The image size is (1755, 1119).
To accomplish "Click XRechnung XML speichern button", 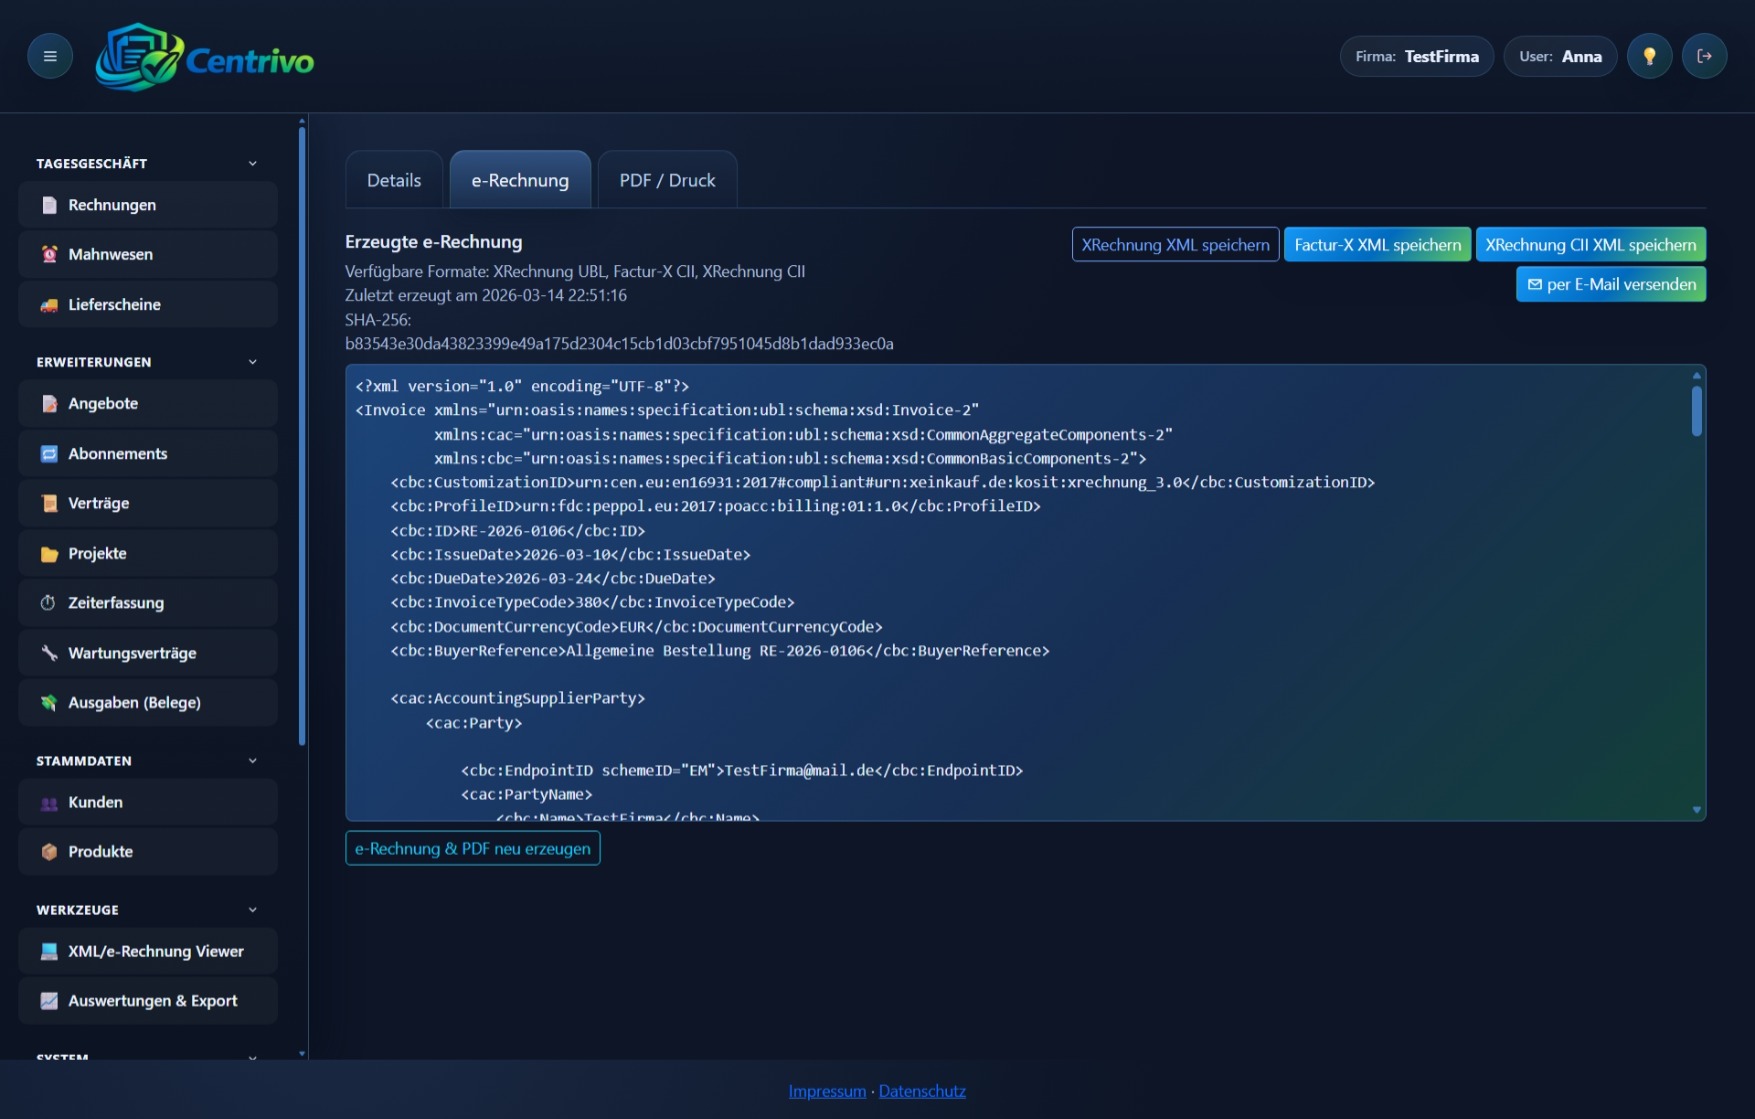I will click(x=1175, y=245).
